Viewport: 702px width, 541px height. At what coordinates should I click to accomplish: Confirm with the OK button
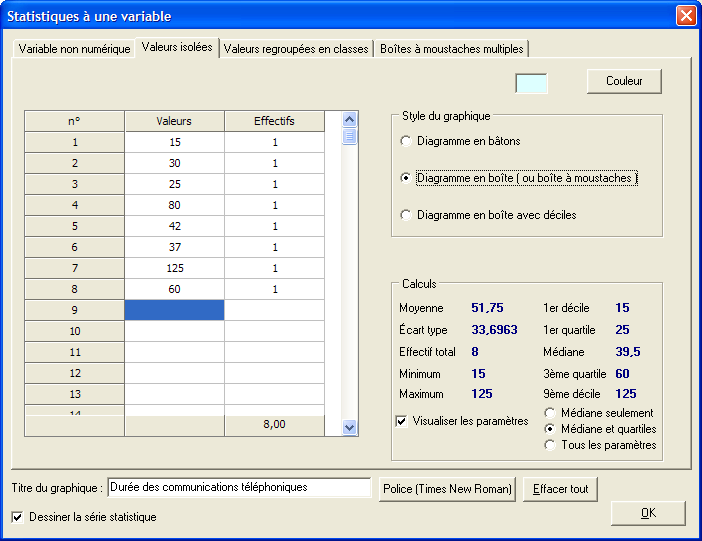click(648, 513)
